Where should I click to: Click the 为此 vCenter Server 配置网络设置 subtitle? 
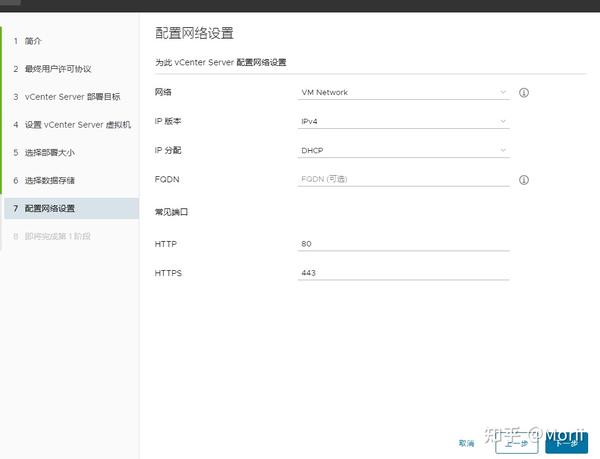(x=220, y=62)
